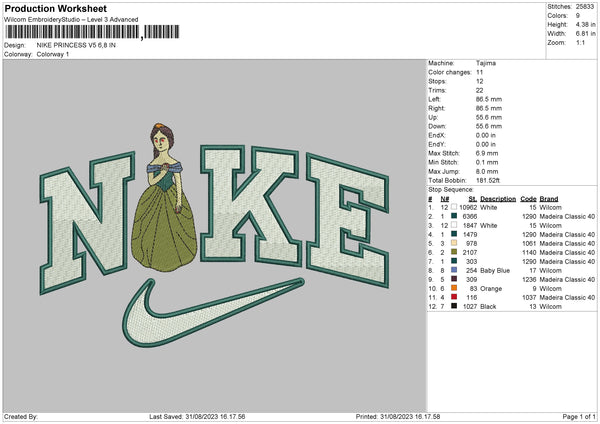Click the 'St.' column header
The height and width of the screenshot is (424, 600).
(473, 199)
